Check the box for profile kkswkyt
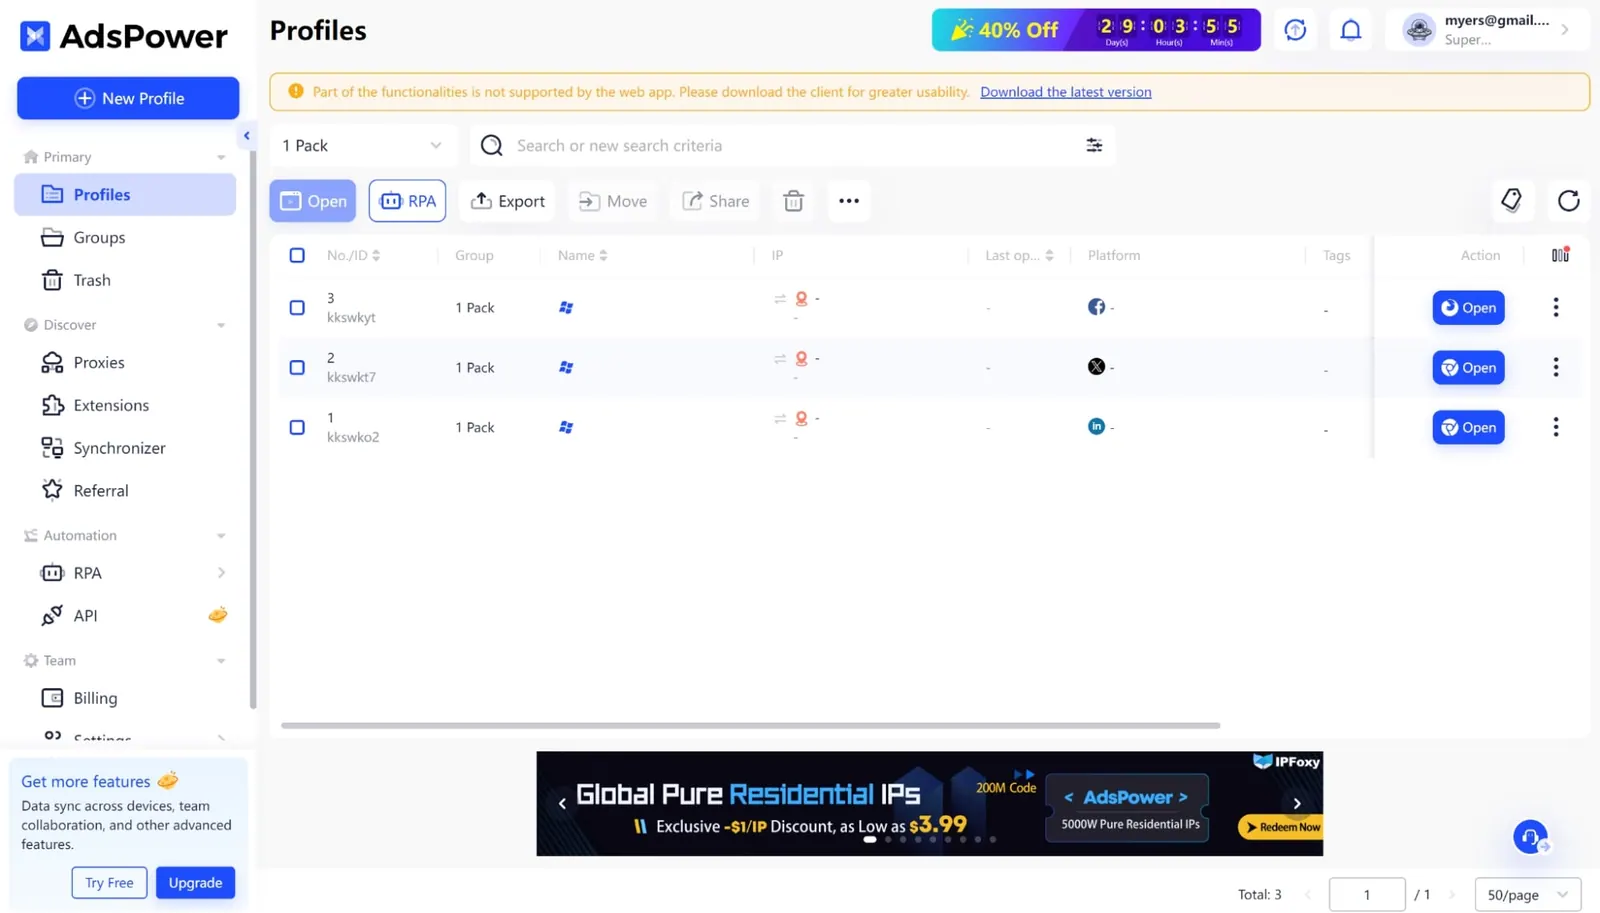Viewport: 1600px width, 913px height. (x=297, y=307)
